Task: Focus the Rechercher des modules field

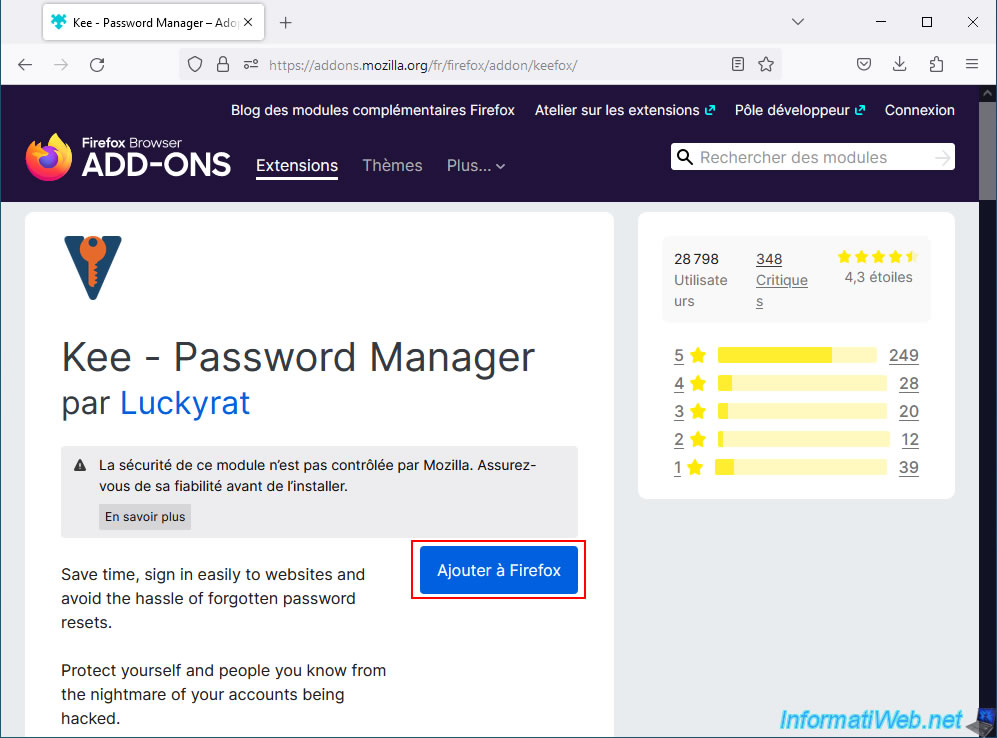Action: point(813,157)
